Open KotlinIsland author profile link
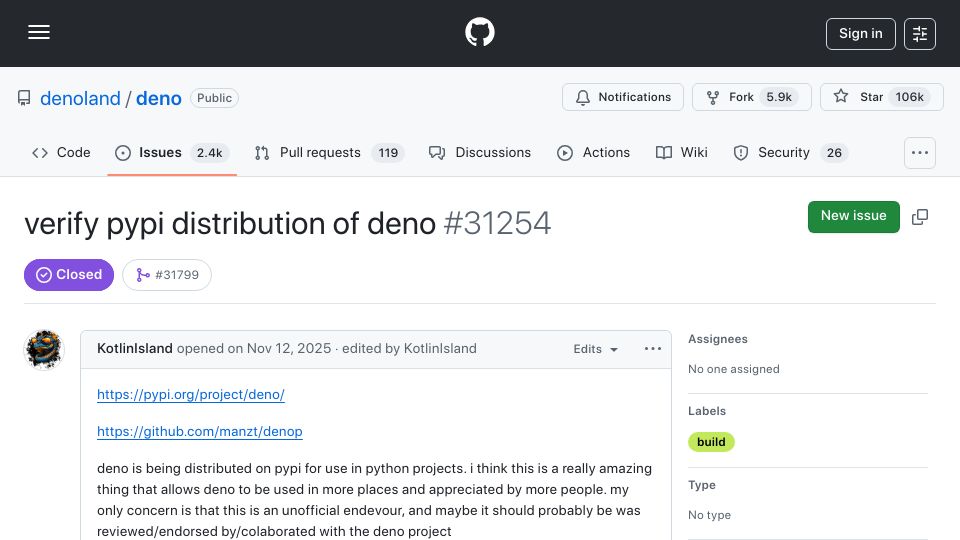Image resolution: width=960 pixels, height=540 pixels. coord(135,348)
